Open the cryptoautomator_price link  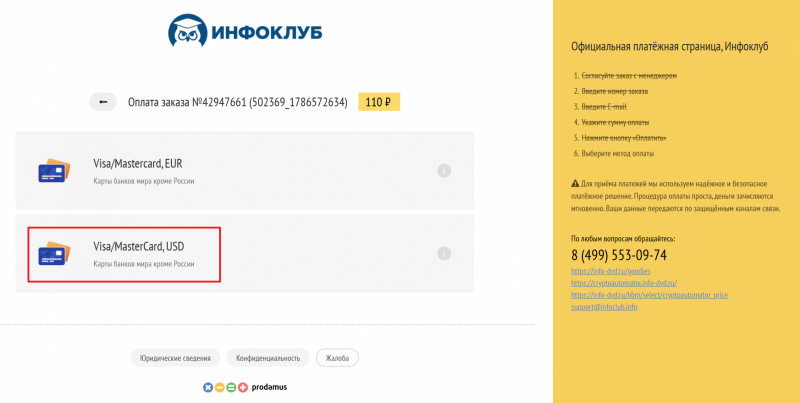(649, 295)
